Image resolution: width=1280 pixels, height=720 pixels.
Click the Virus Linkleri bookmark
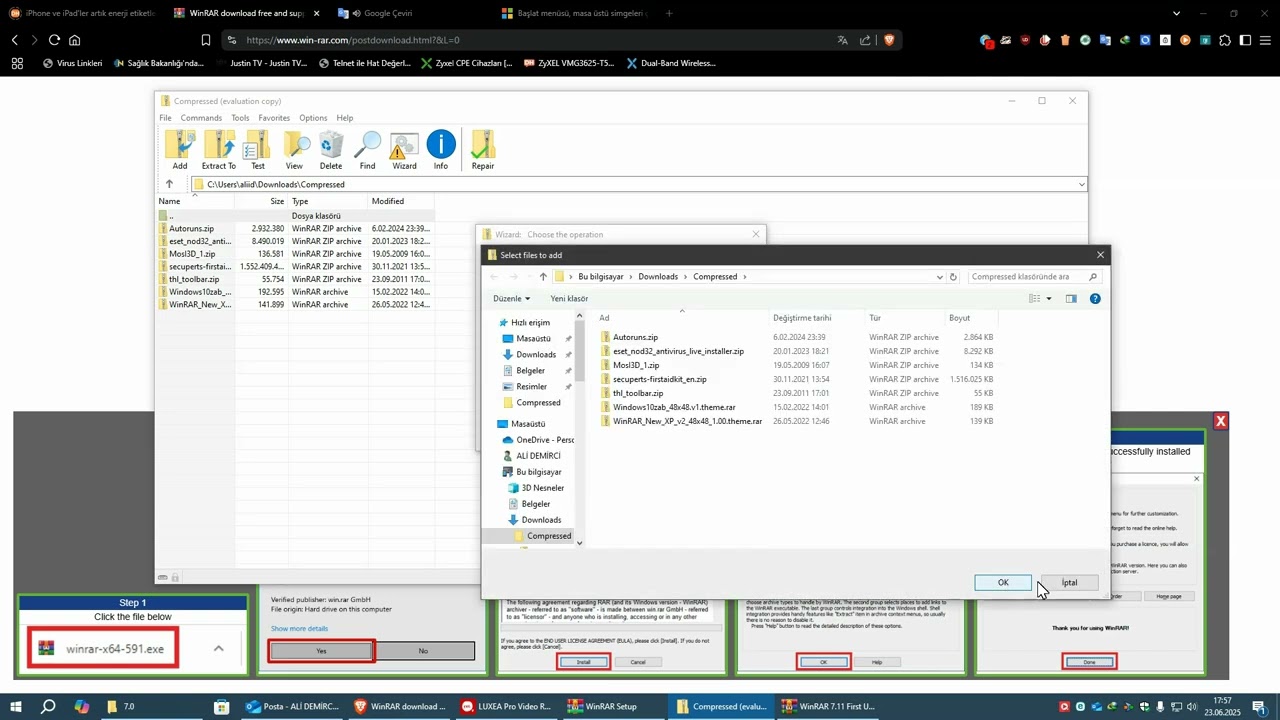73,63
